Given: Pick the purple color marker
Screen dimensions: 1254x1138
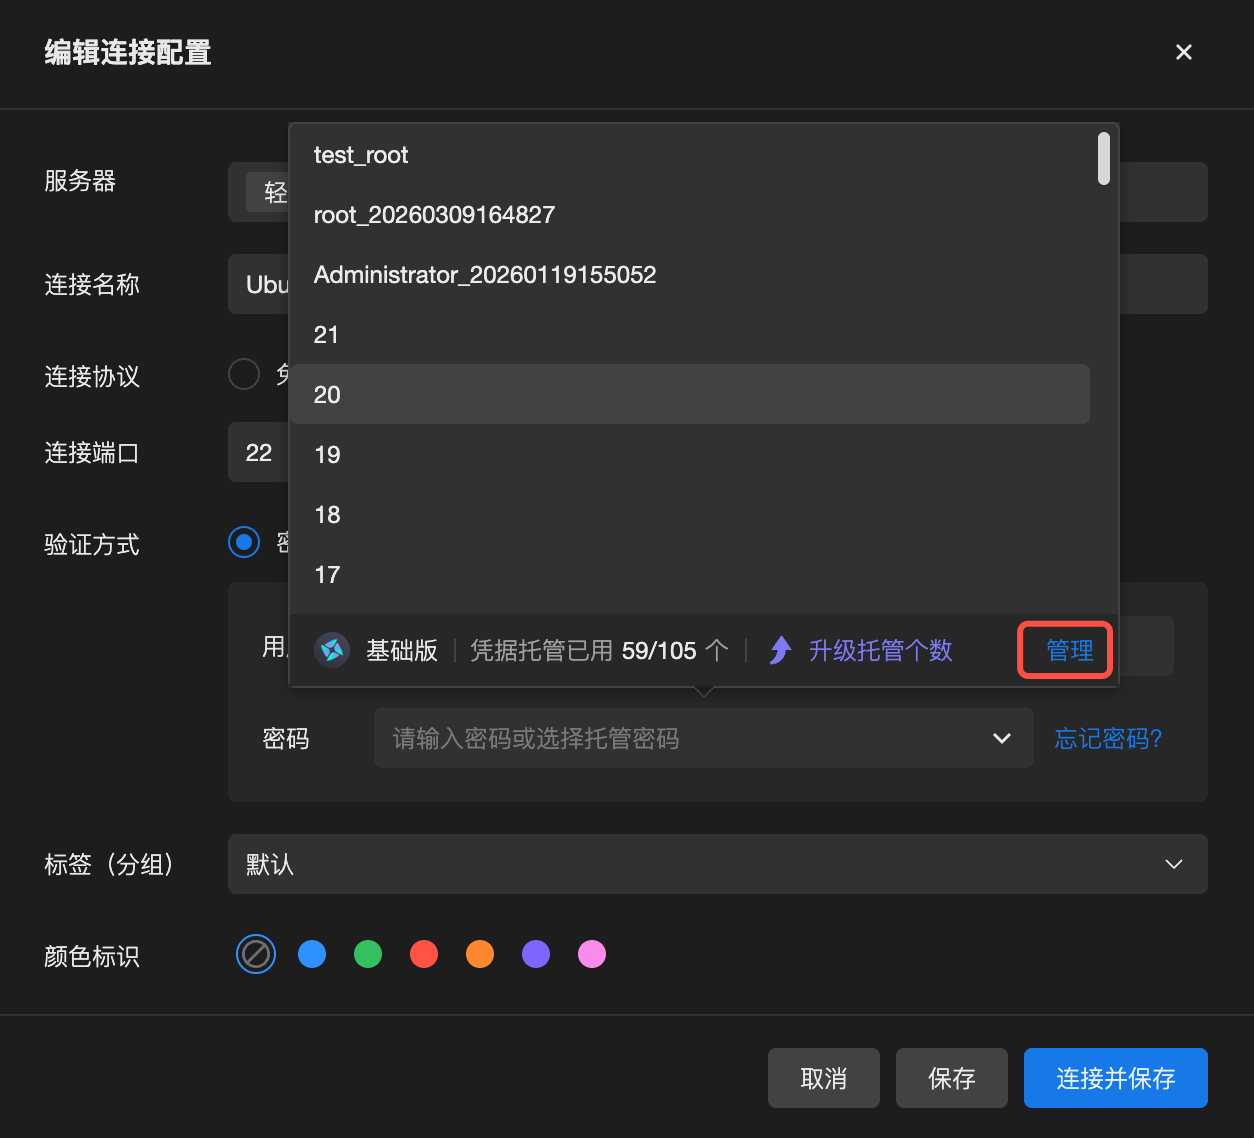Looking at the screenshot, I should (536, 954).
